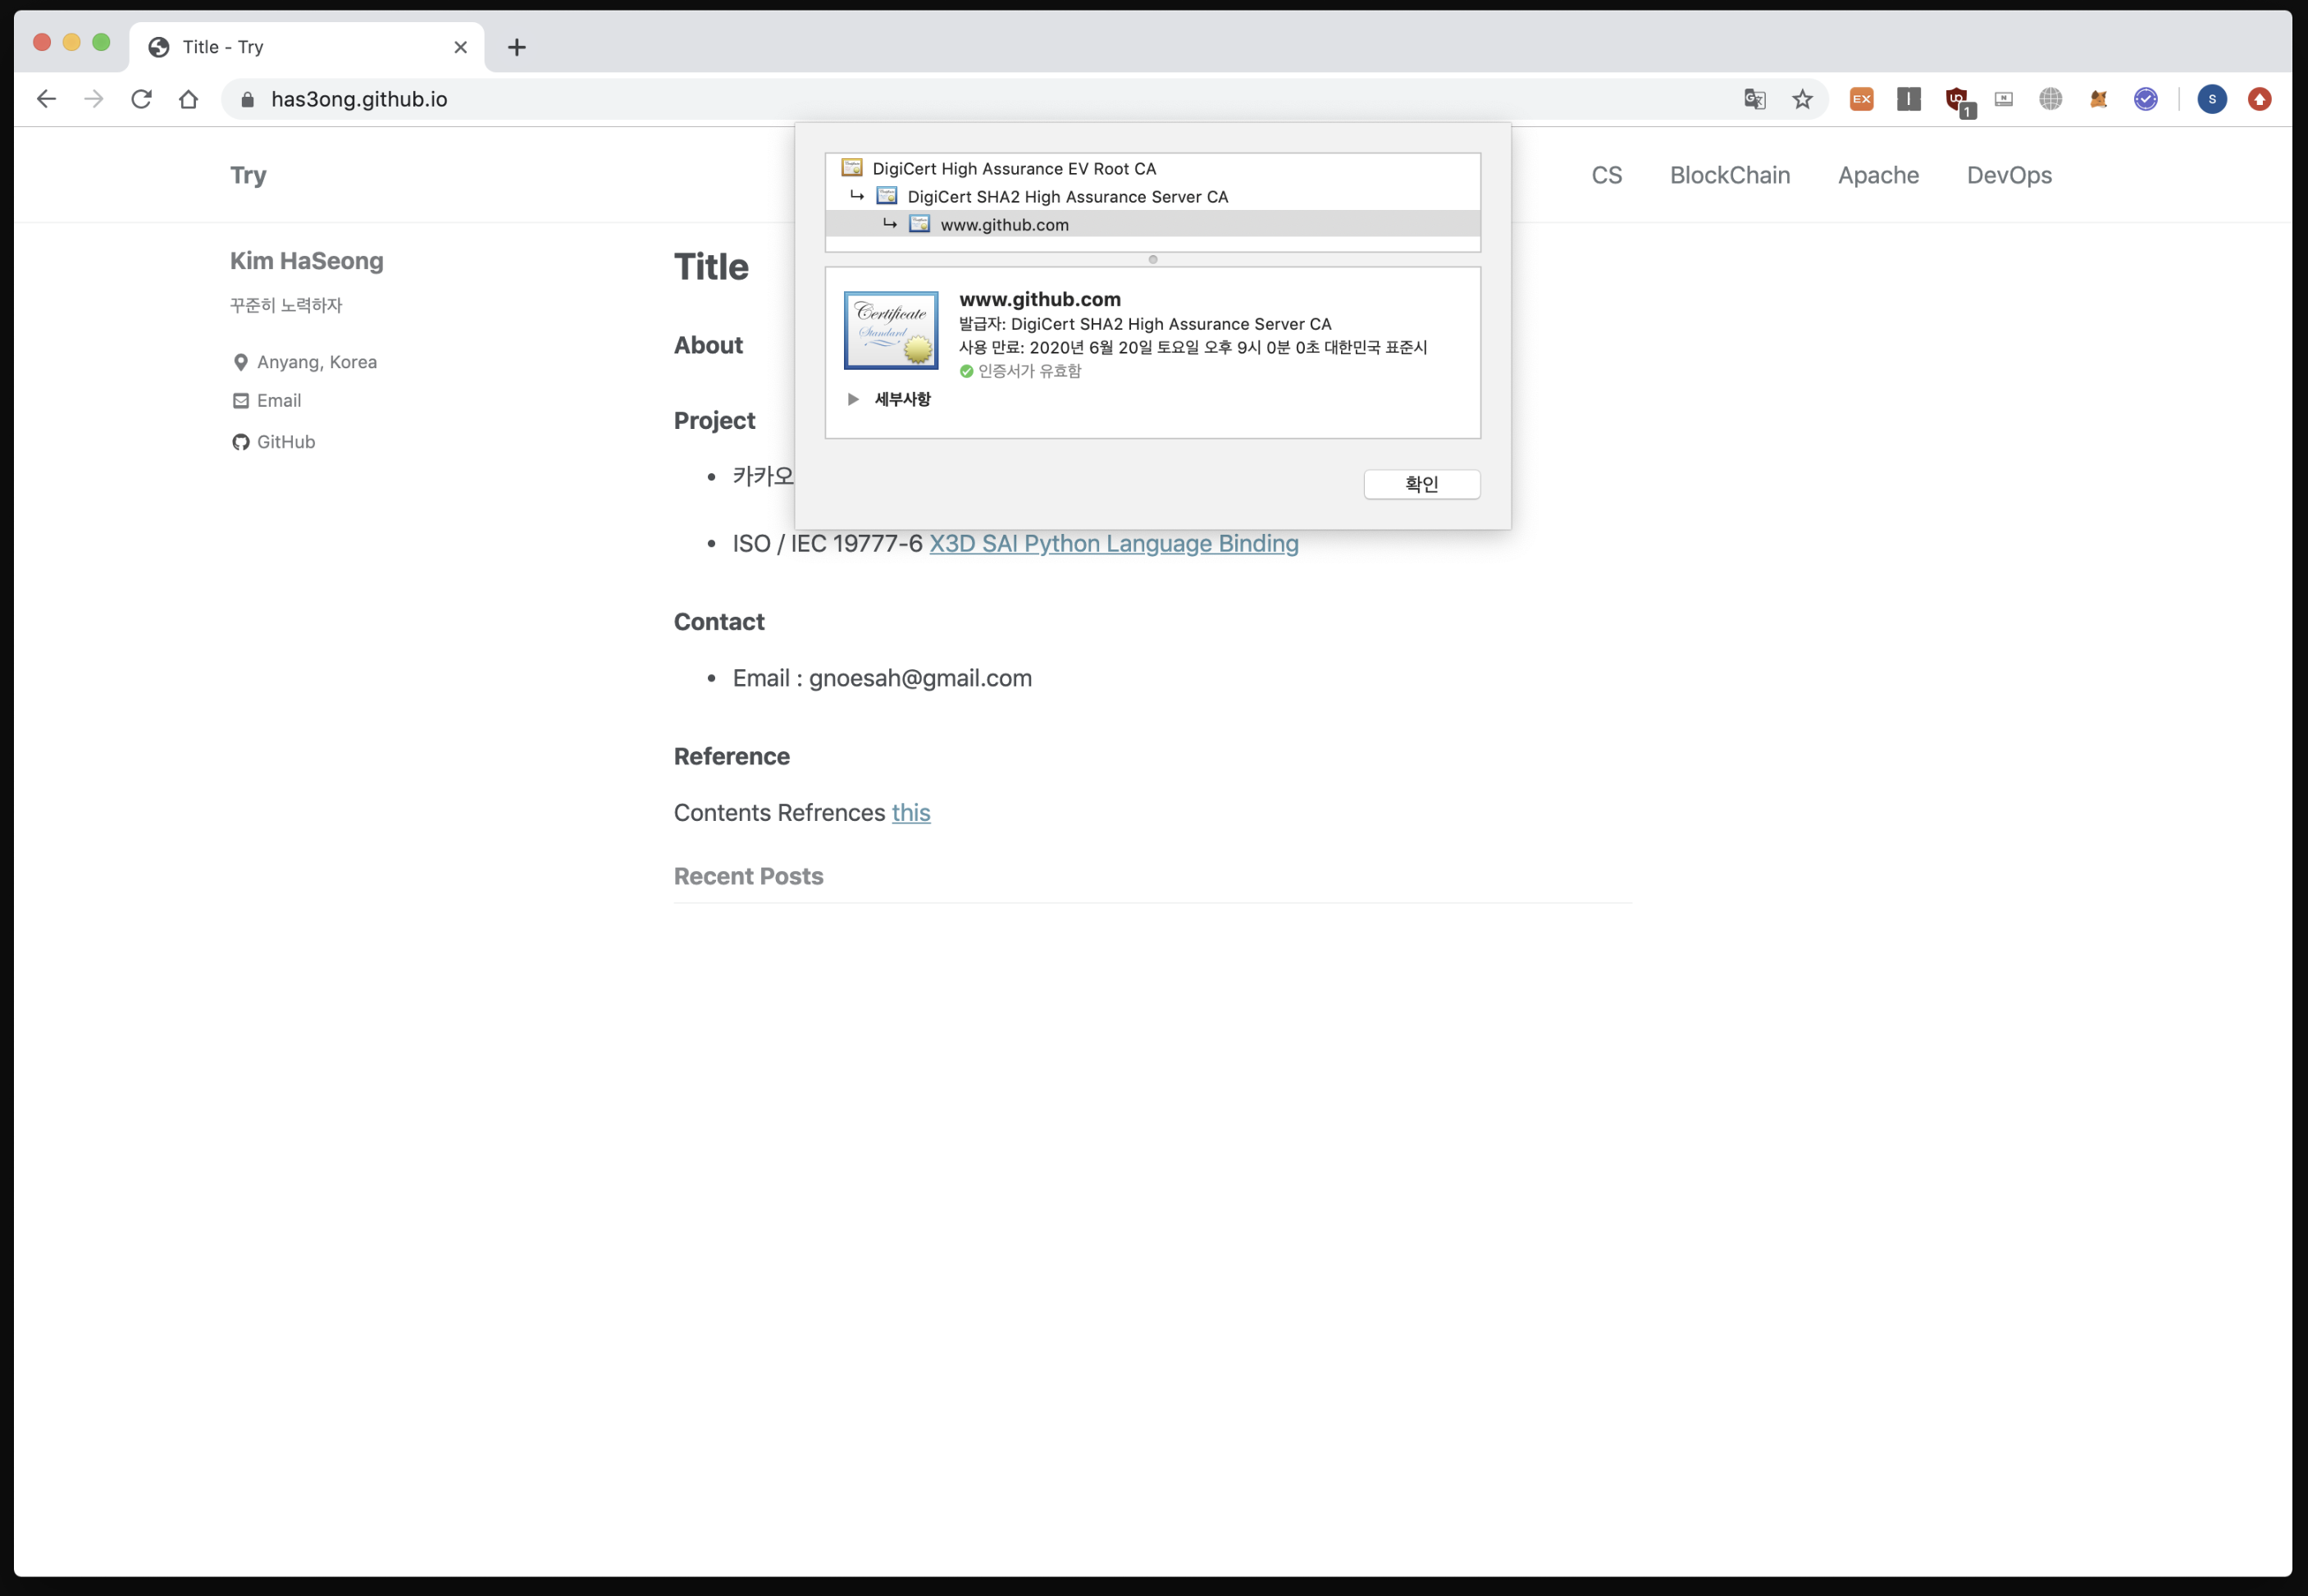Select DigiCert High Assurance EV Root CA
This screenshot has width=2308, height=1596.
[x=1013, y=169]
